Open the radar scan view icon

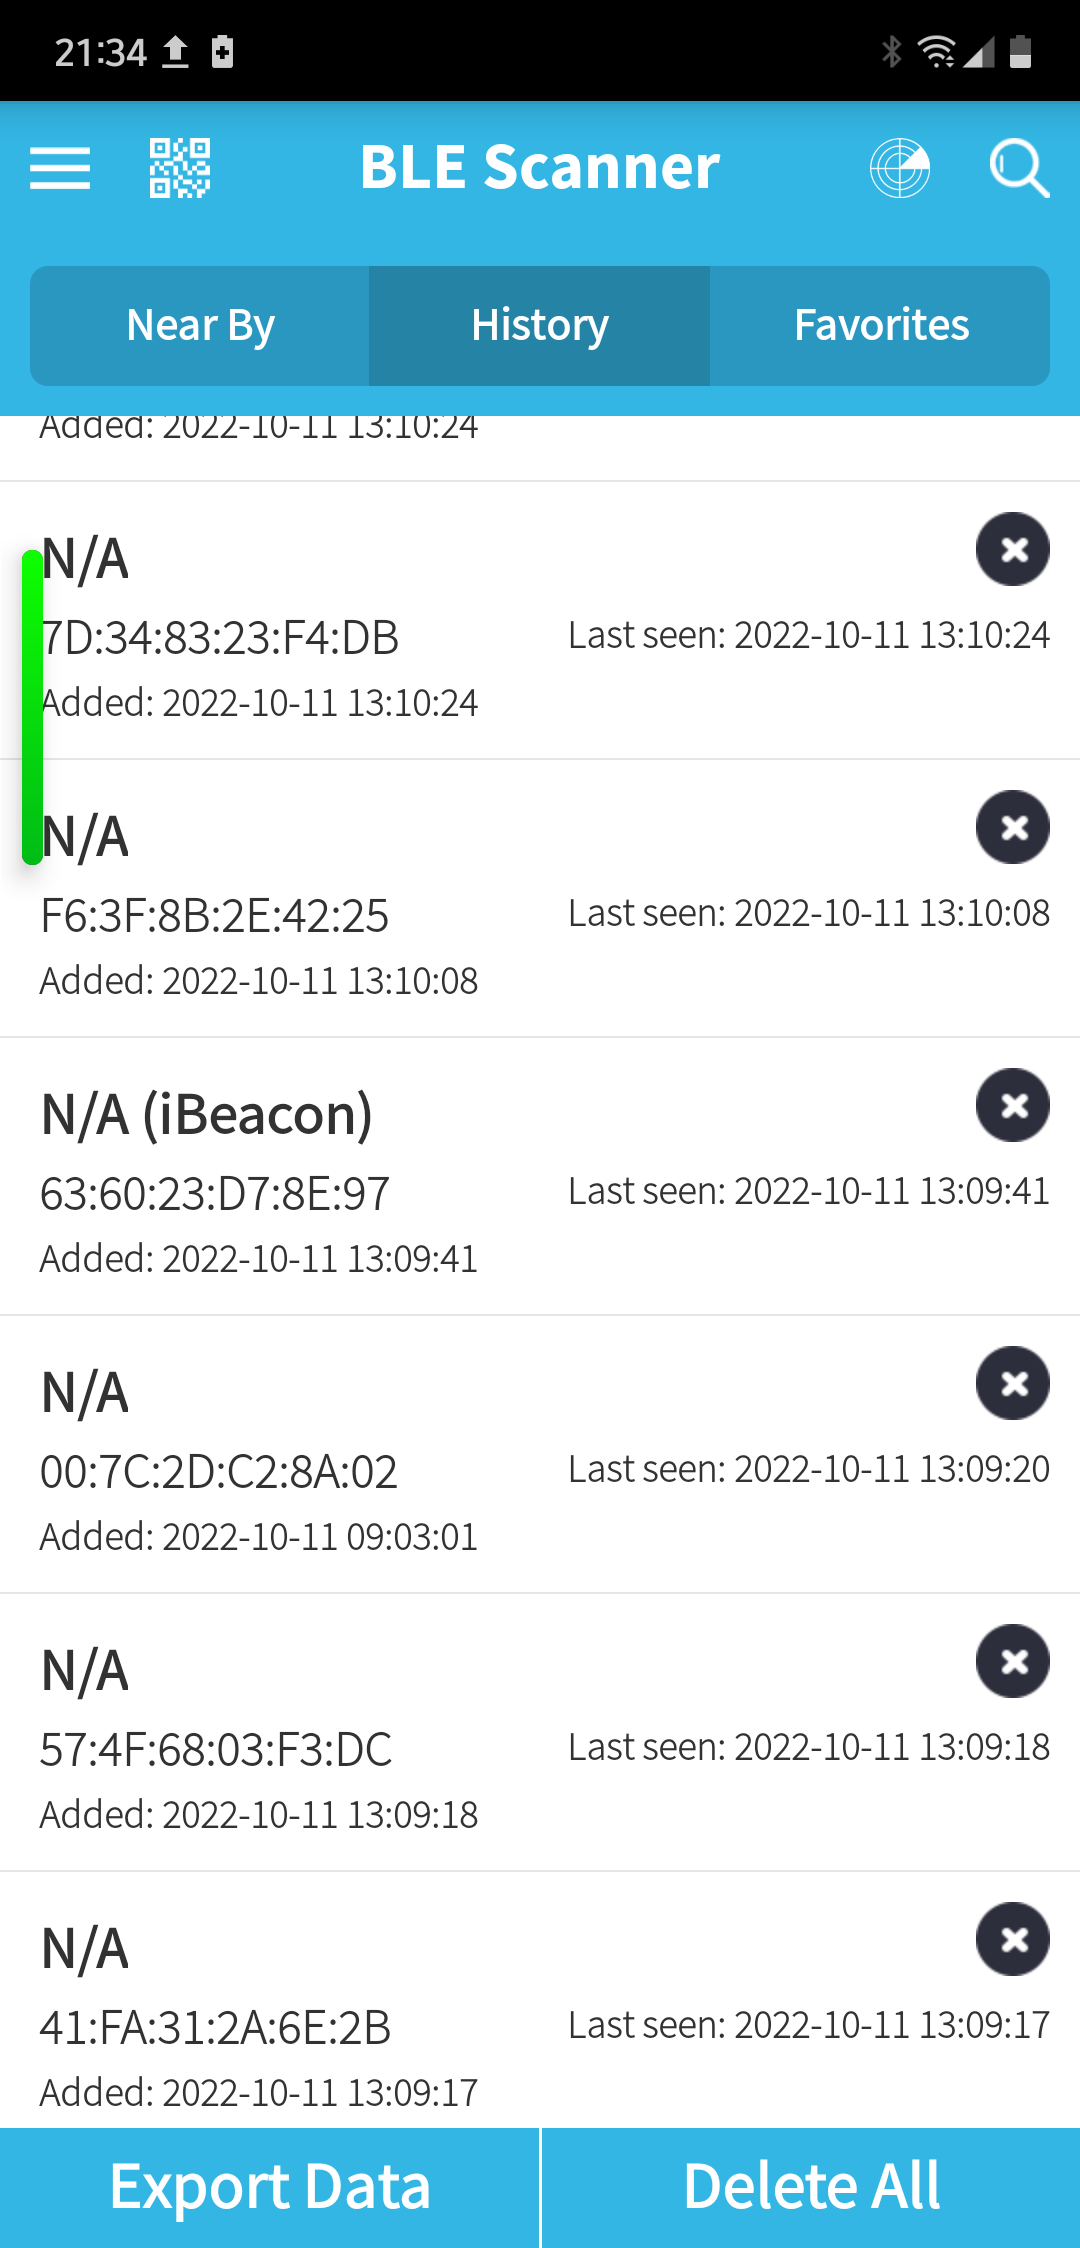click(900, 167)
